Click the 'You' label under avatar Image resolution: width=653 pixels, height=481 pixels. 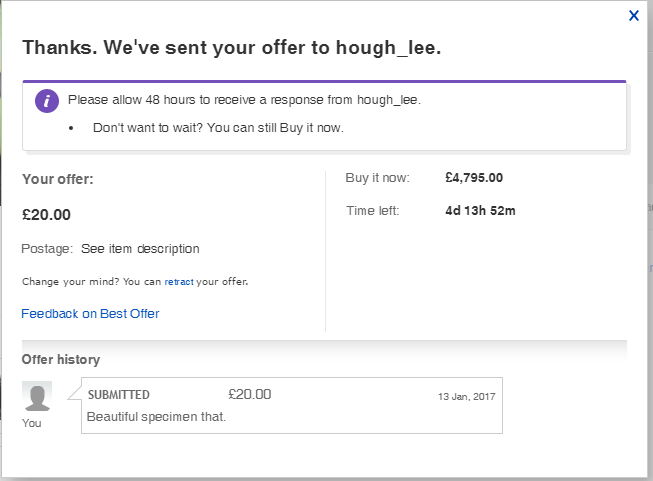pos(32,423)
